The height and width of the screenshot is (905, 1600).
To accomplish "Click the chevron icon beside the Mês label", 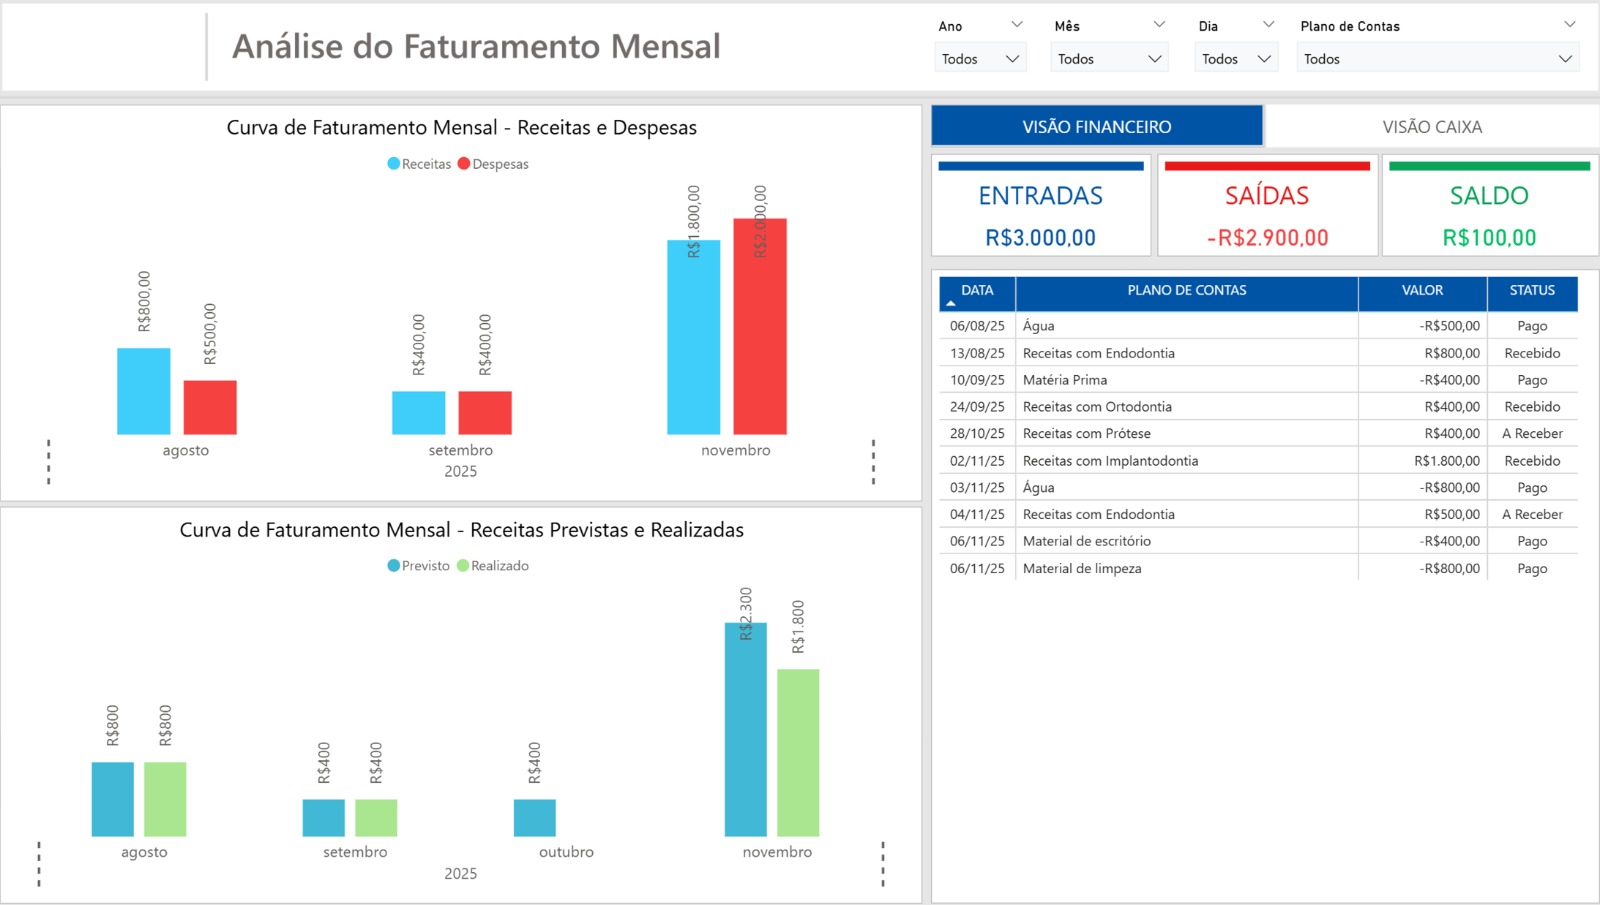I will [1159, 25].
